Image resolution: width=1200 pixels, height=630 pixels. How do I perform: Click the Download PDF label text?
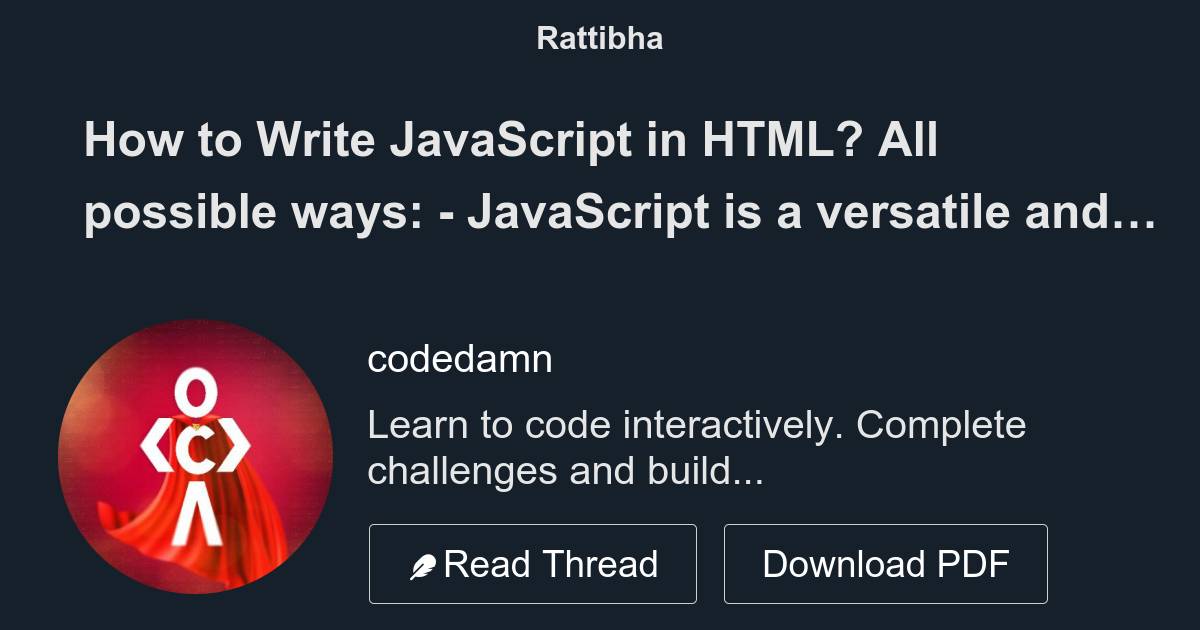pos(886,563)
